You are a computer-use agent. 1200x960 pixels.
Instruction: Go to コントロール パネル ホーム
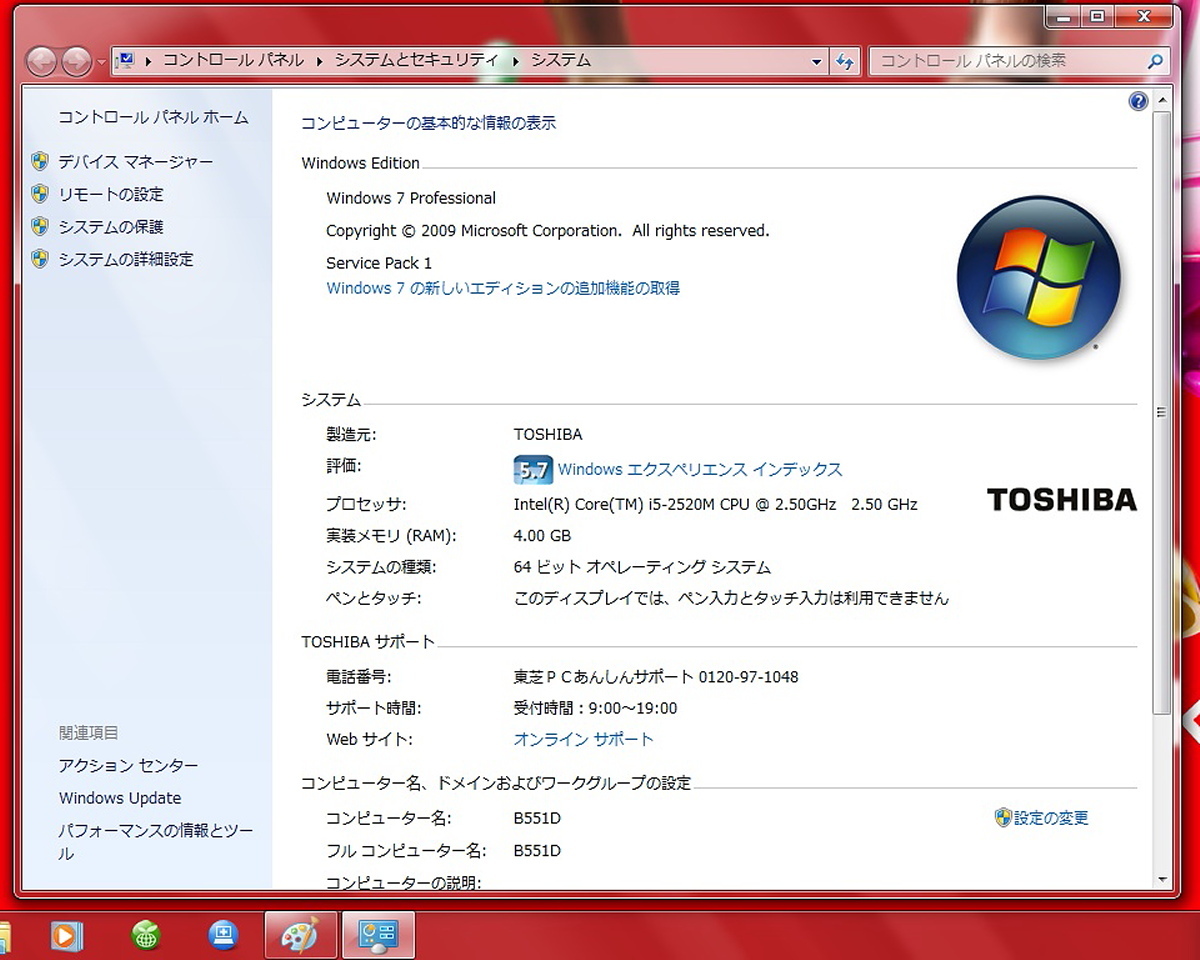pyautogui.click(x=153, y=117)
